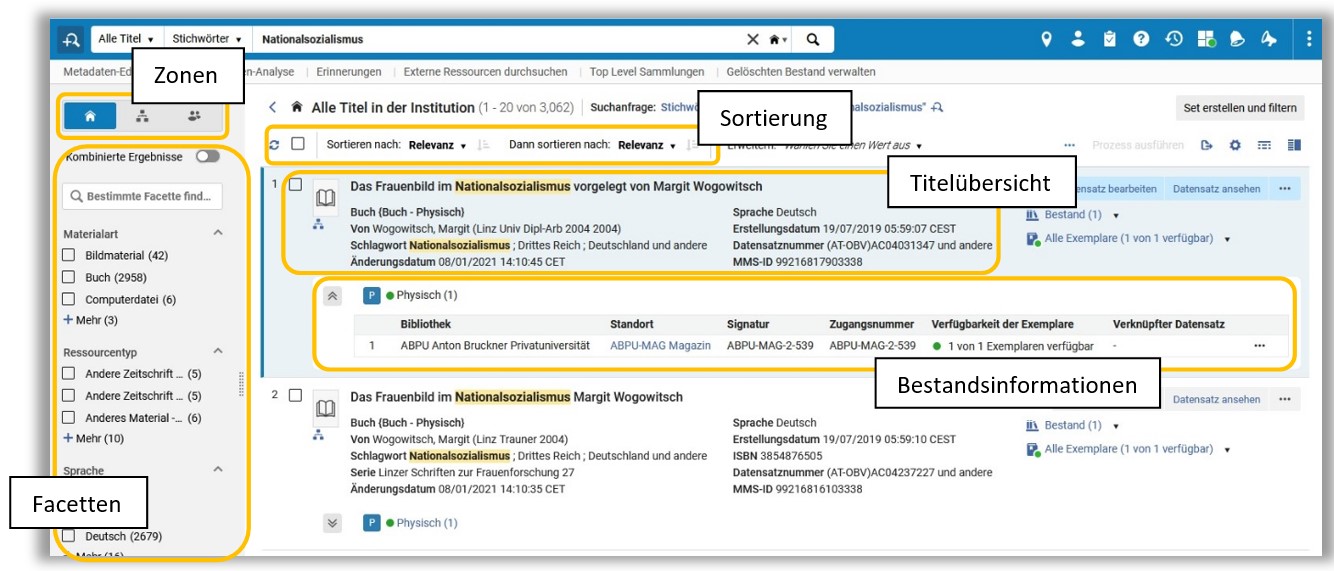Check the checkbox for result 1
Image resolution: width=1334 pixels, height=571 pixels.
(295, 184)
